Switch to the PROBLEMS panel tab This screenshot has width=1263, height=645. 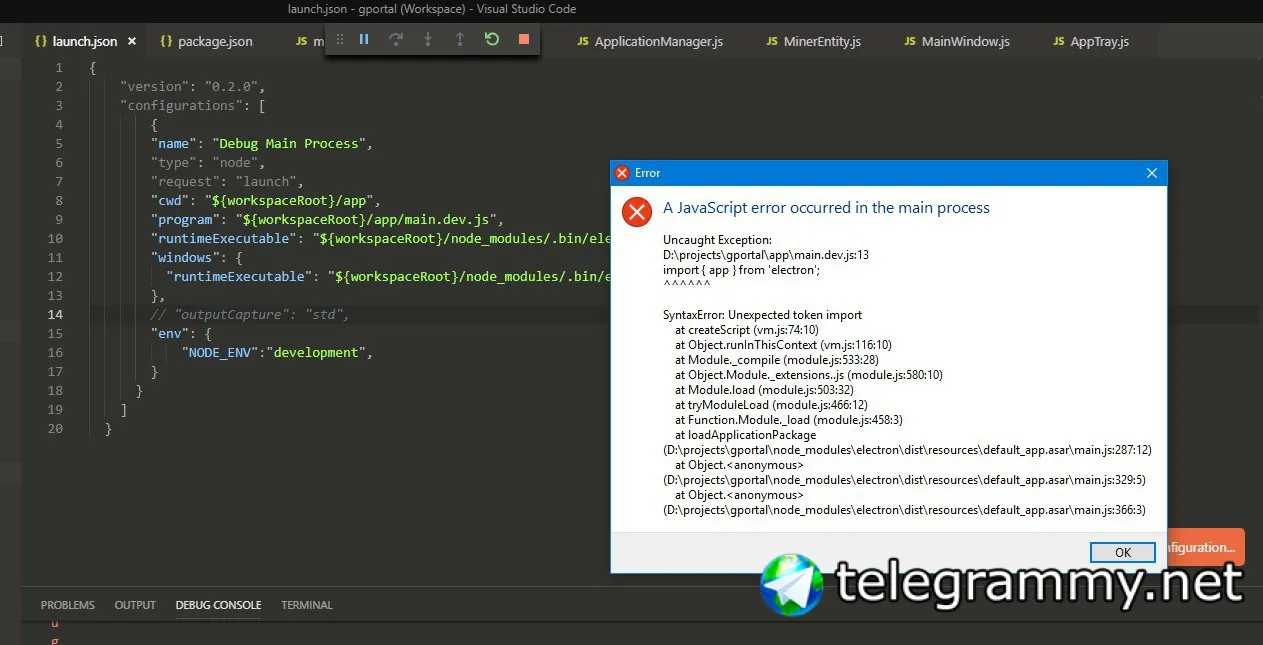coord(68,605)
